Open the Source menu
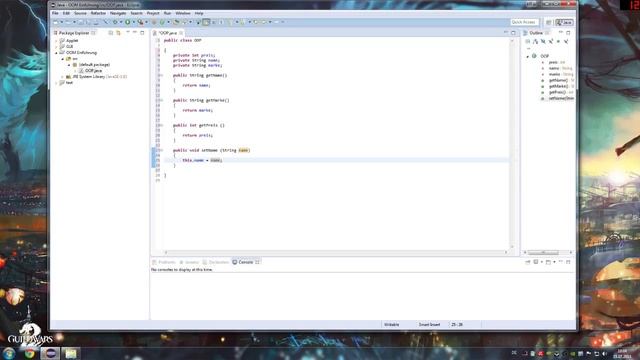This screenshot has height=360, width=640. (80, 13)
